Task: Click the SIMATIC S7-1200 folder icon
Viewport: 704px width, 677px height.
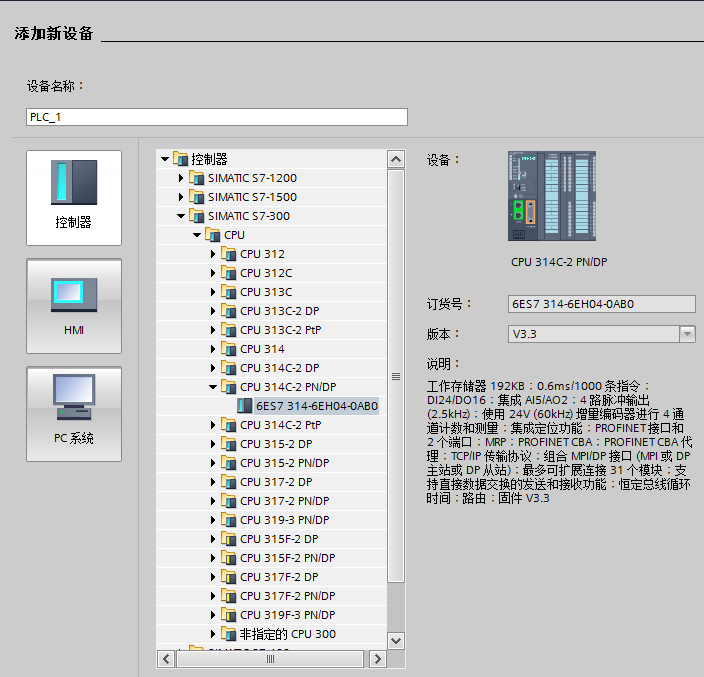Action: click(197, 178)
